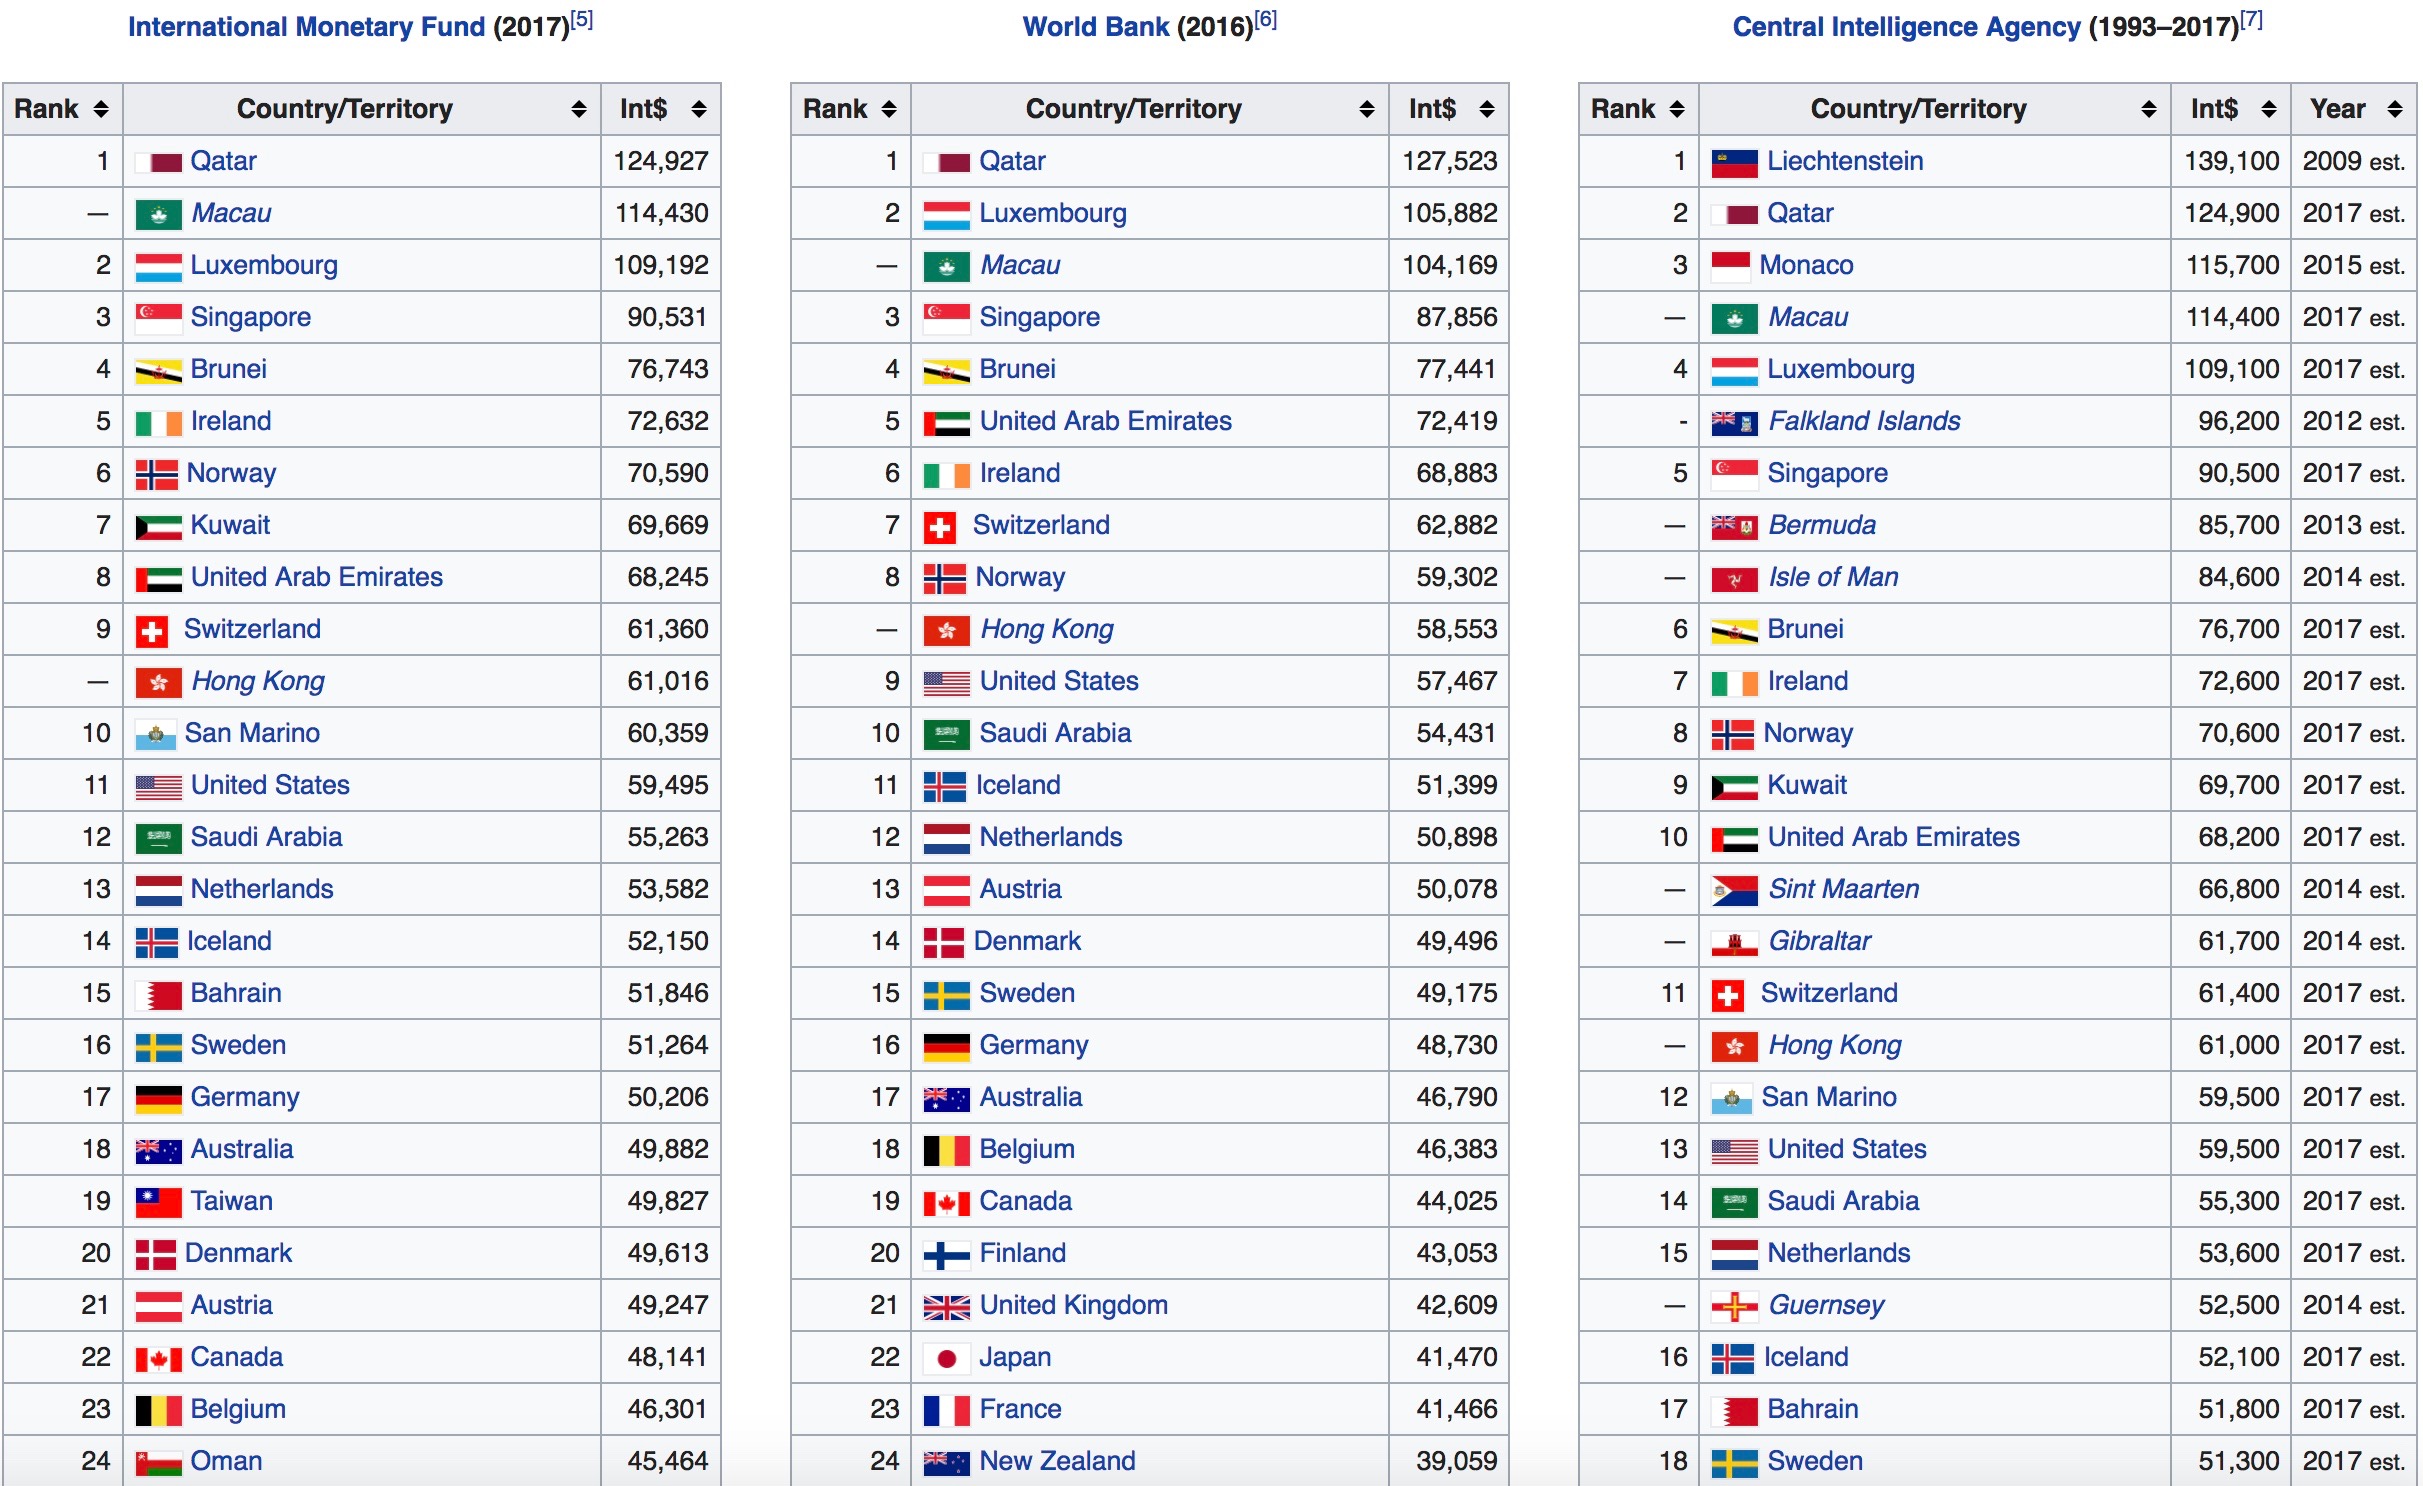This screenshot has height=1486, width=2423.
Task: Click the Finland flag icon
Action: point(947,1255)
